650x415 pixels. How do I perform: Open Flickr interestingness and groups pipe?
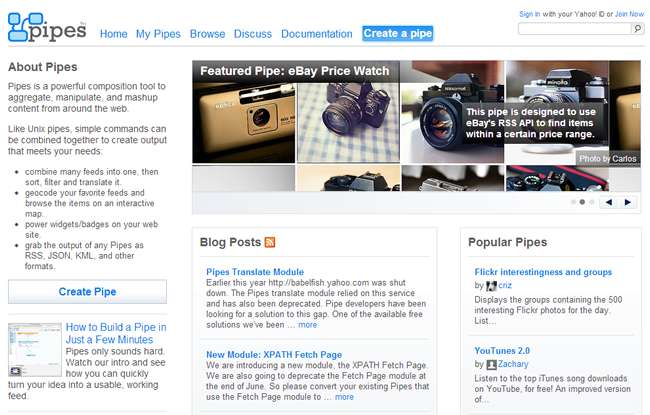(543, 272)
